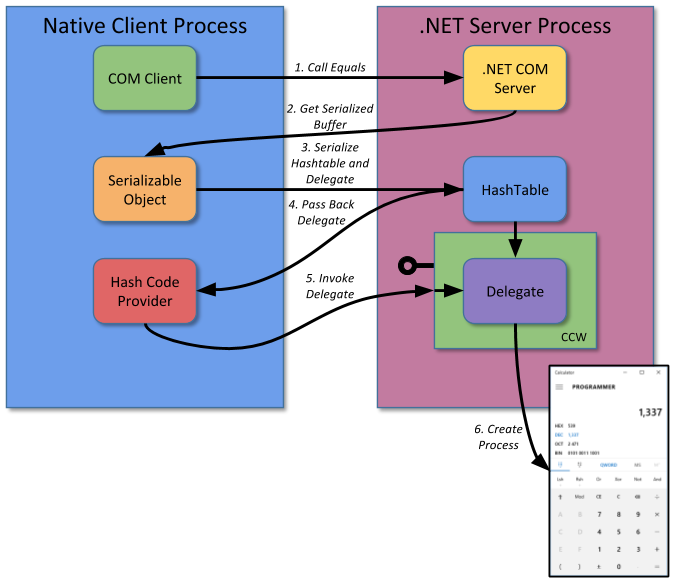The width and height of the screenshot is (678, 584).
Task: Select the OCT number base
Action: [x=559, y=443]
